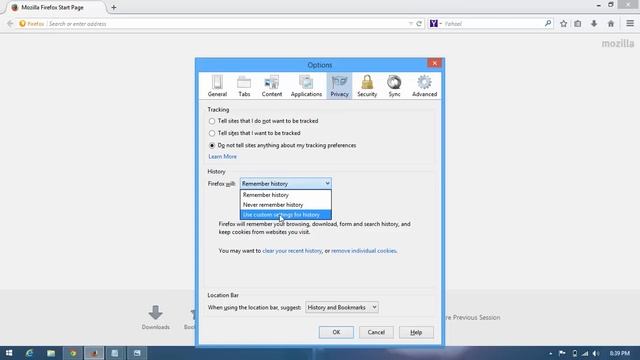This screenshot has width=640, height=360.
Task: Open File Explorer from the taskbar
Action: (x=51, y=353)
